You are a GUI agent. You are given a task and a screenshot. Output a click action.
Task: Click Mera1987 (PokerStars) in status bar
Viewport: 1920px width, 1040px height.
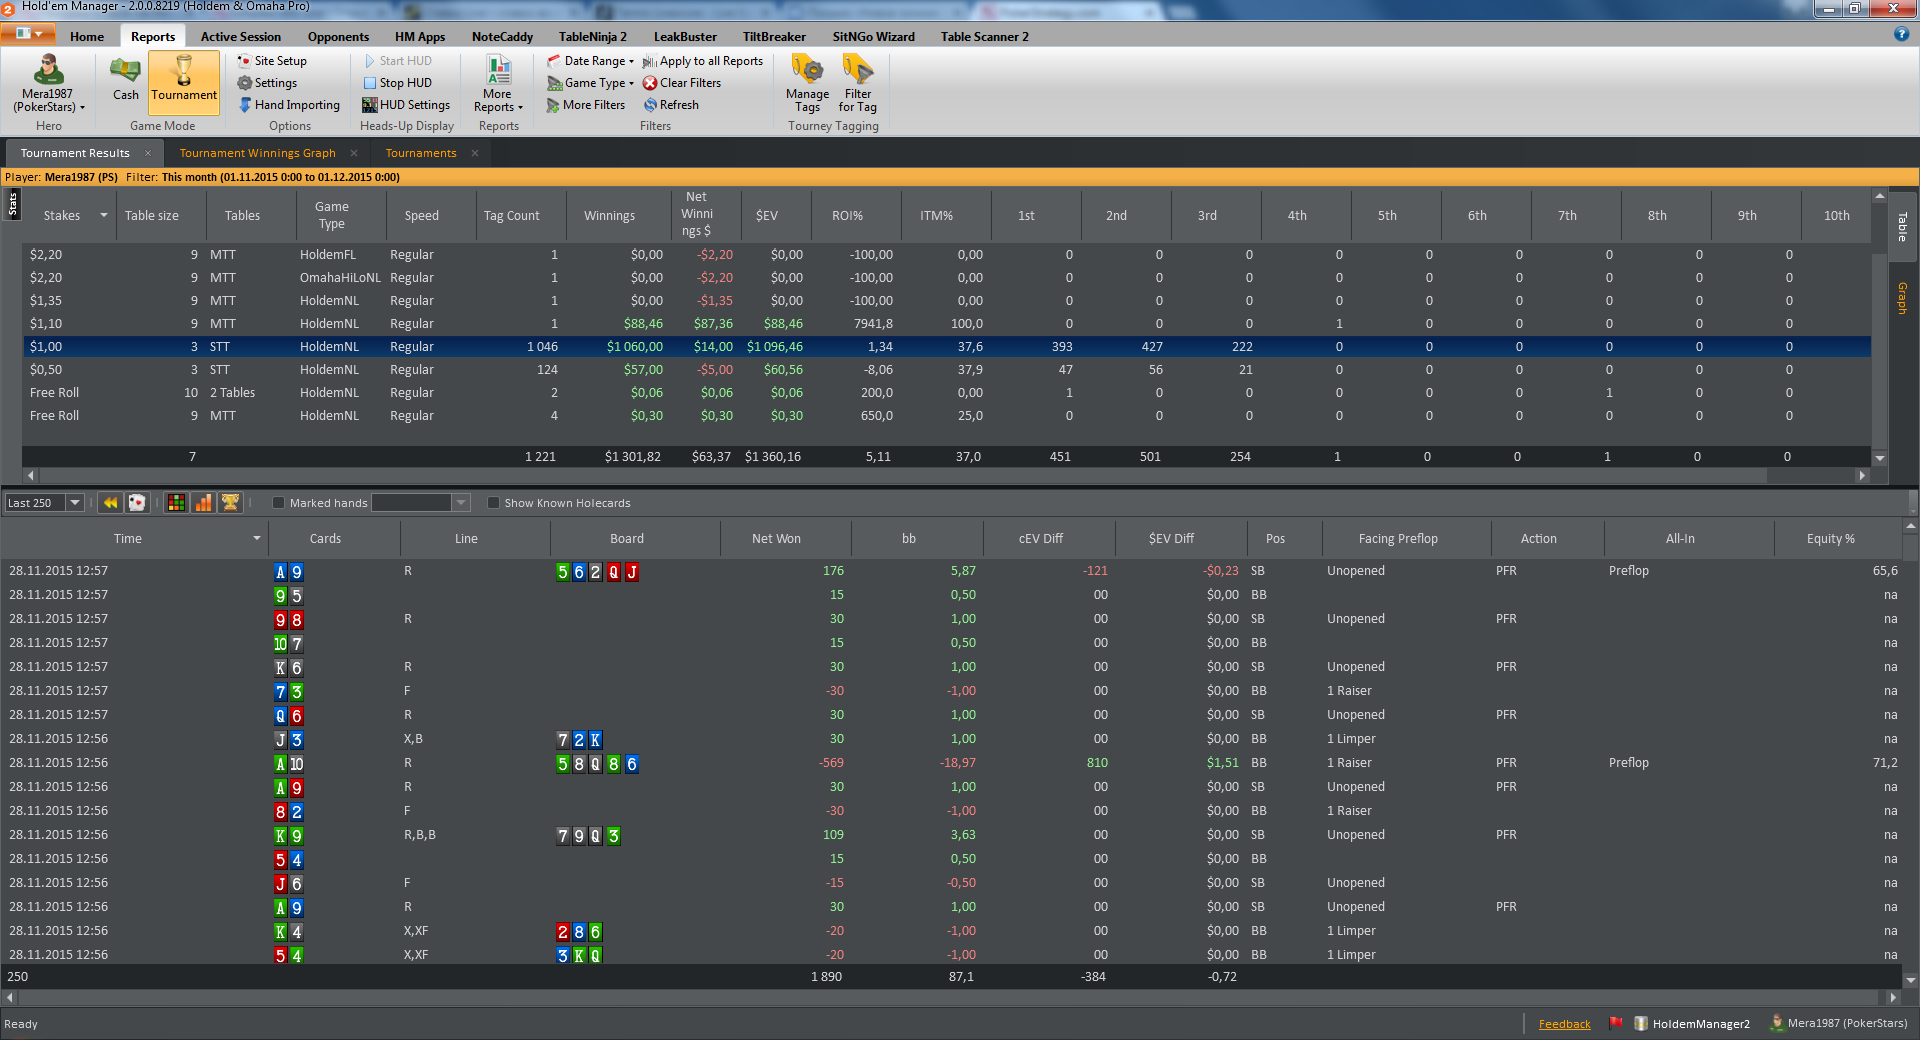(x=1839, y=1023)
